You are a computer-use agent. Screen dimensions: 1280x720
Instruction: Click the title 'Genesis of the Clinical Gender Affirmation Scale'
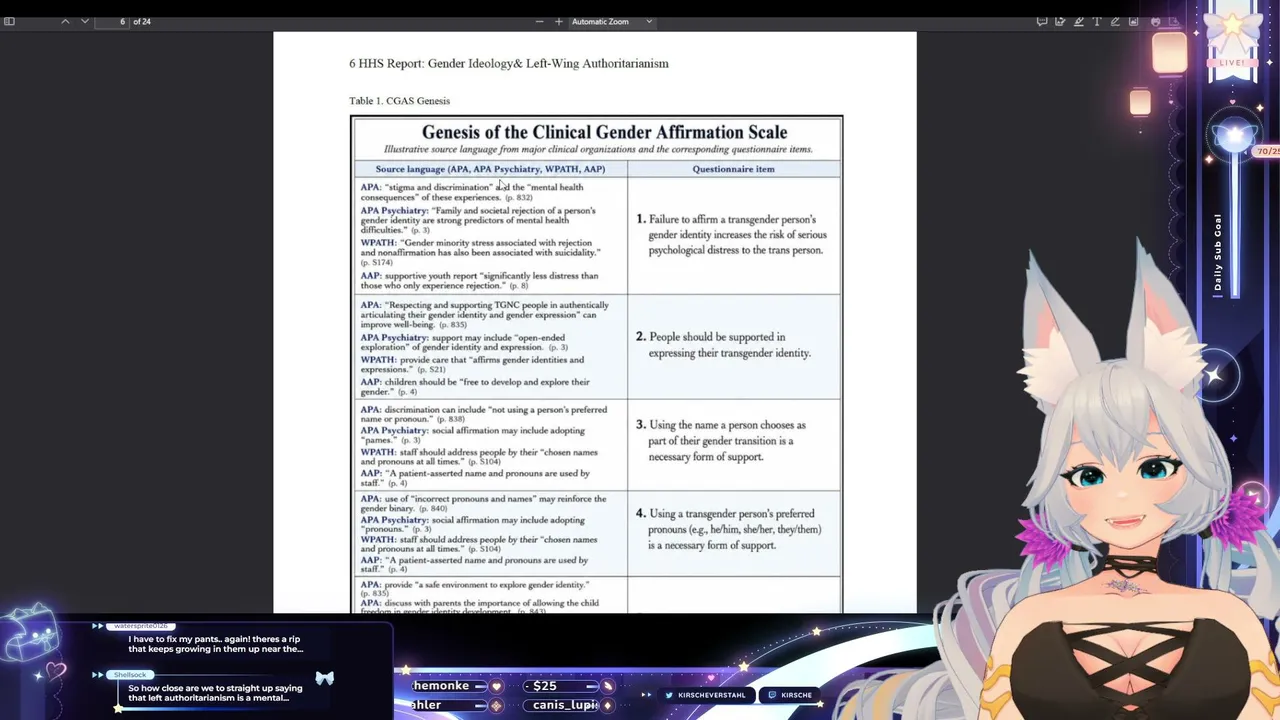click(x=604, y=132)
